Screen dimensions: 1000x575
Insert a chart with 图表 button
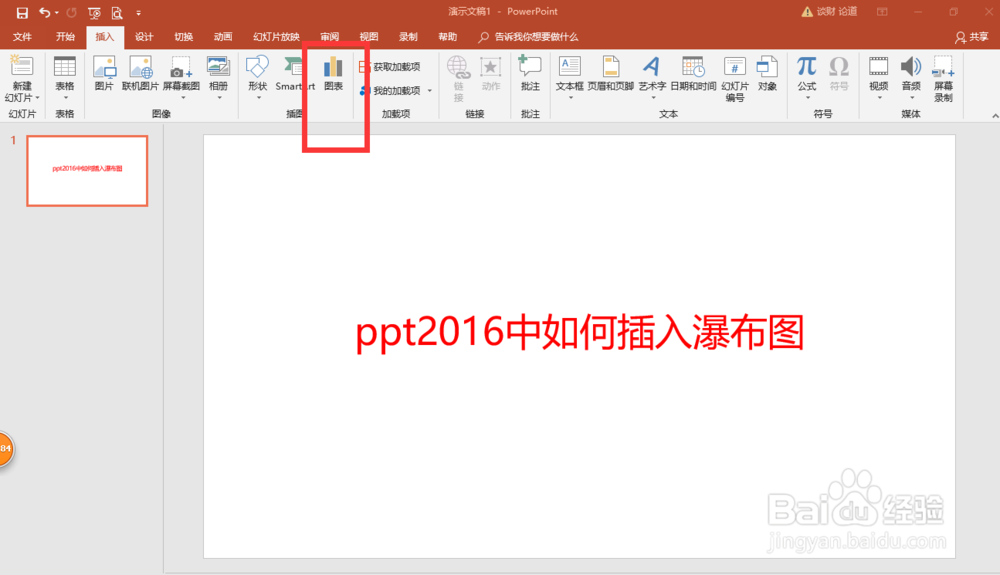click(x=334, y=74)
